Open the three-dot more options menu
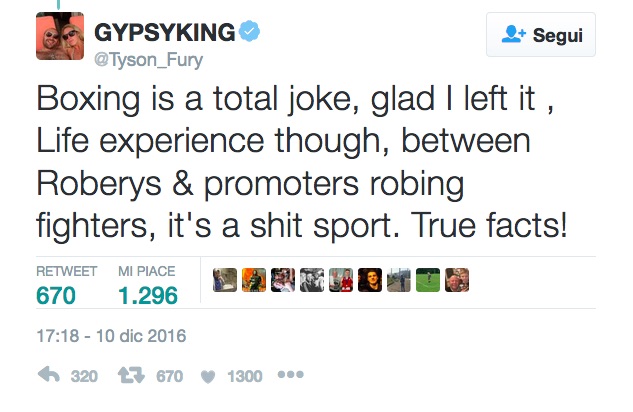 point(290,376)
